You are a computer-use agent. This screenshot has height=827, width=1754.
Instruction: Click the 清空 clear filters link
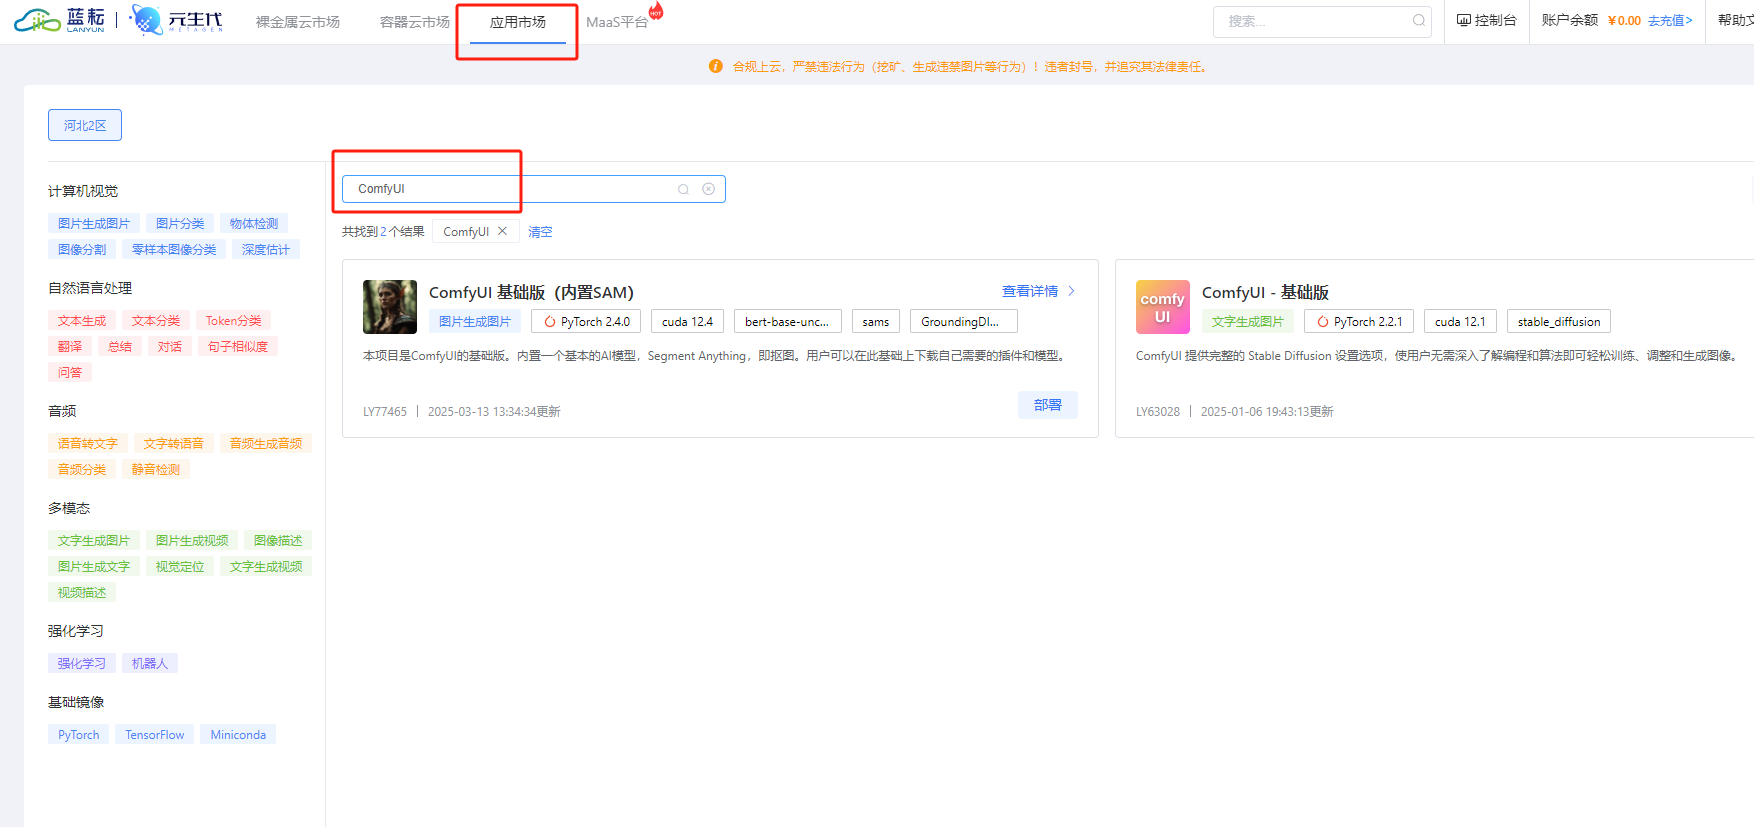pyautogui.click(x=540, y=232)
